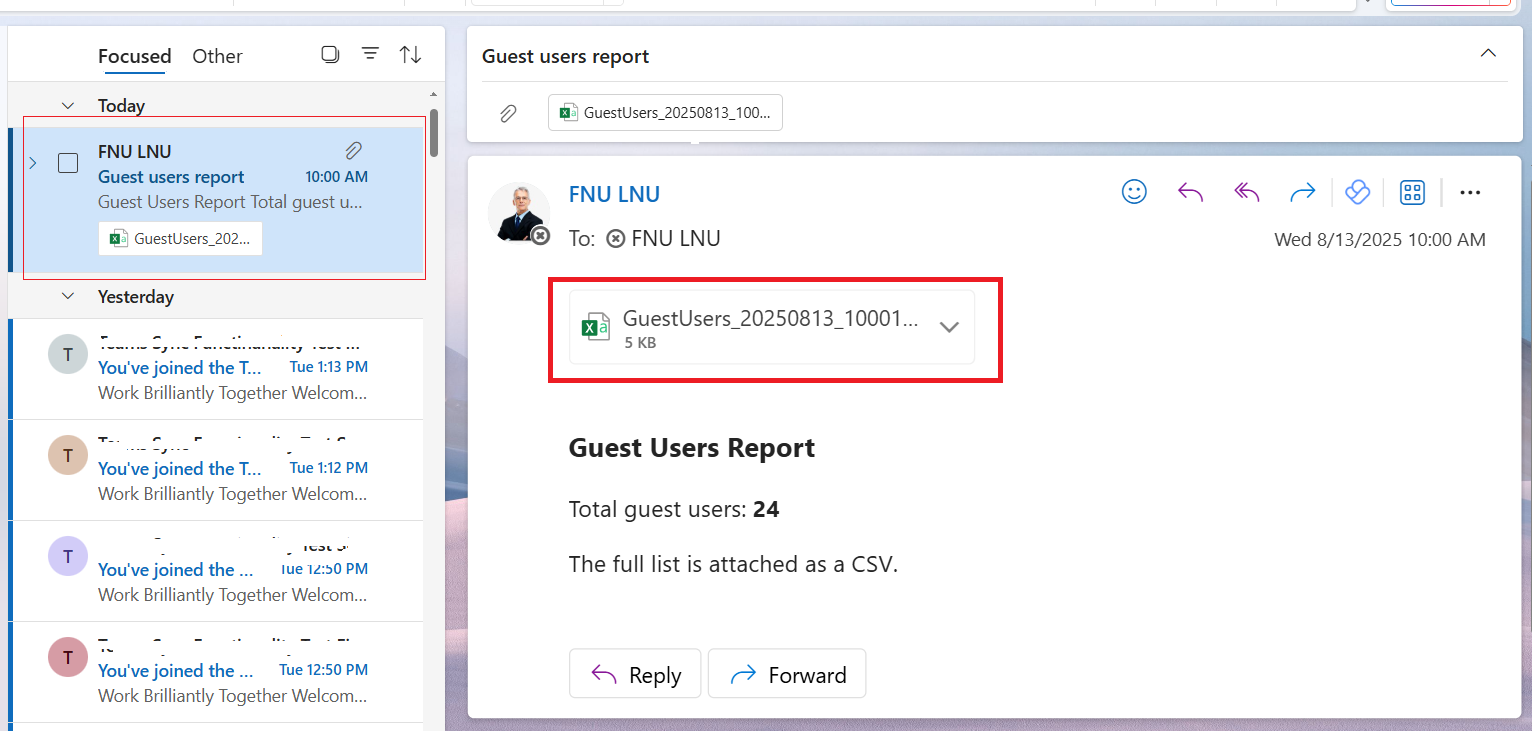Open More actions three-dot menu
The height and width of the screenshot is (731, 1532).
(1469, 192)
